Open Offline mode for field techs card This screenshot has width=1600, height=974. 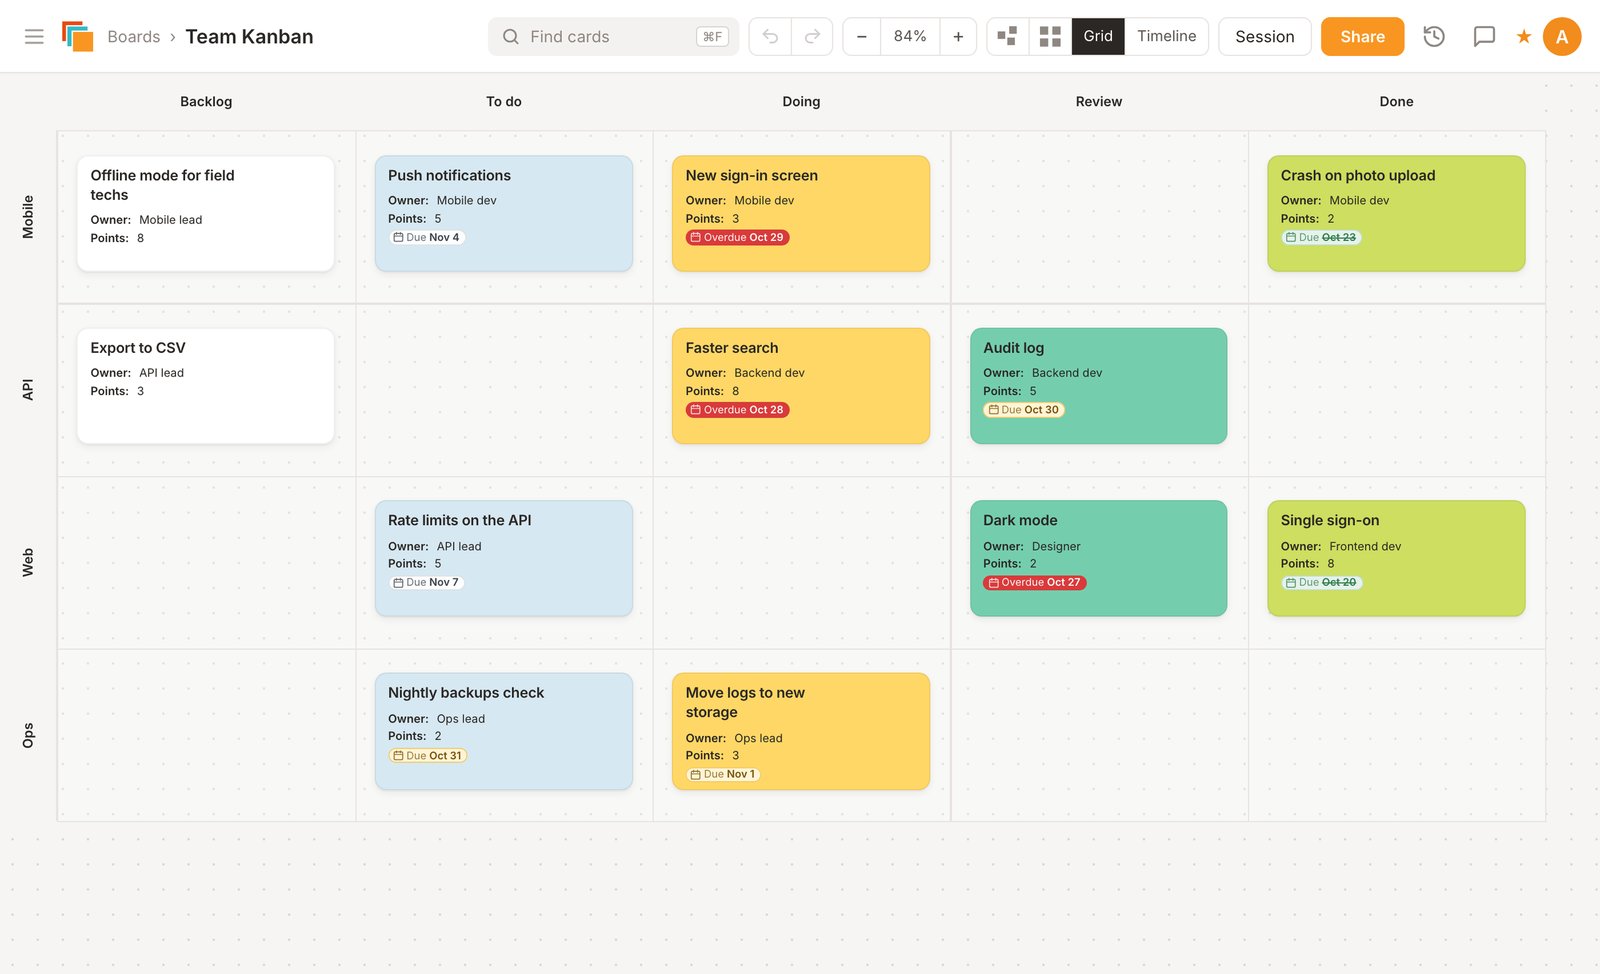click(206, 213)
